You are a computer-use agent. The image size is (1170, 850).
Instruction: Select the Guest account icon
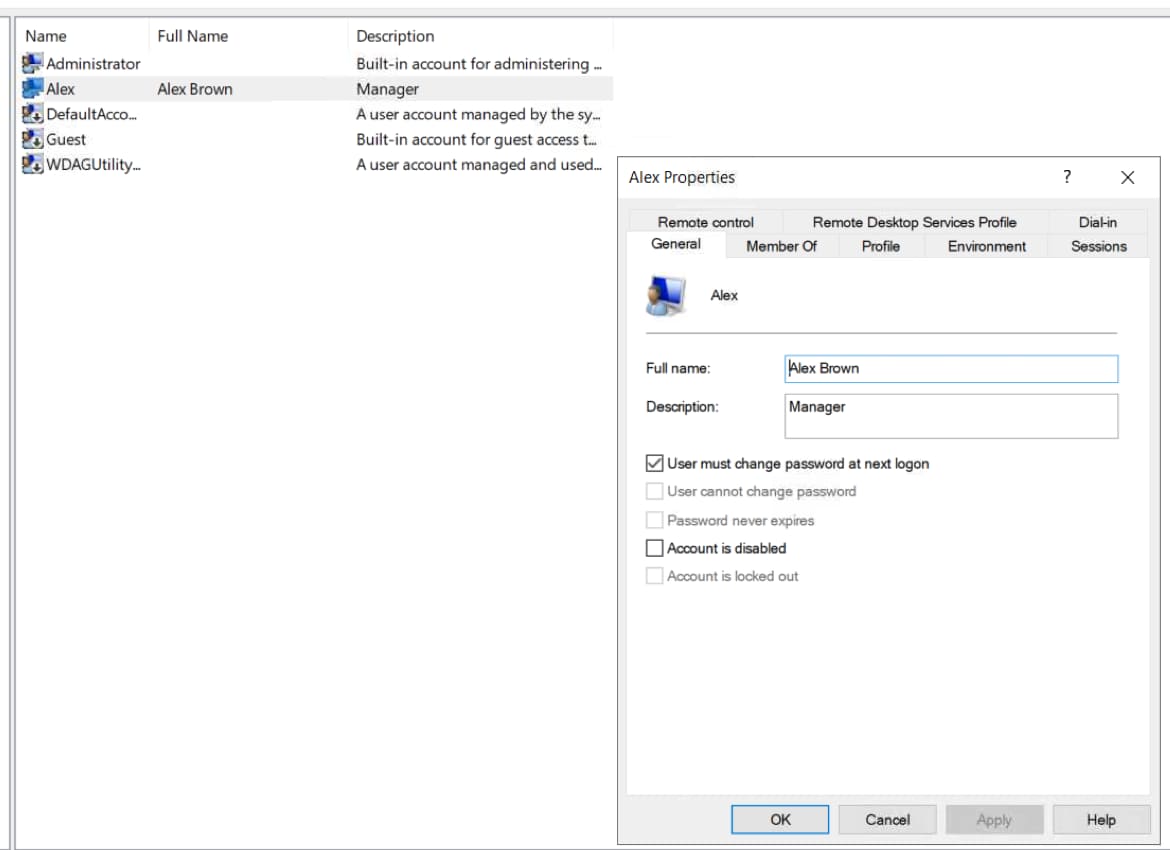[x=33, y=140]
